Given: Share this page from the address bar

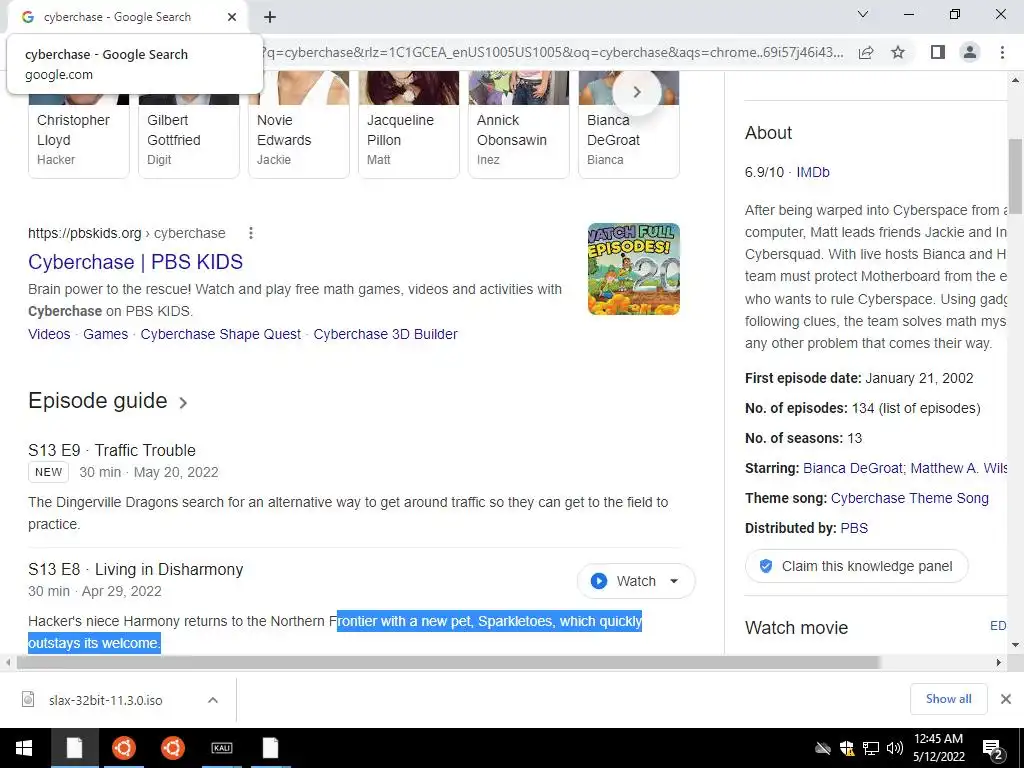Looking at the screenshot, I should 866,52.
